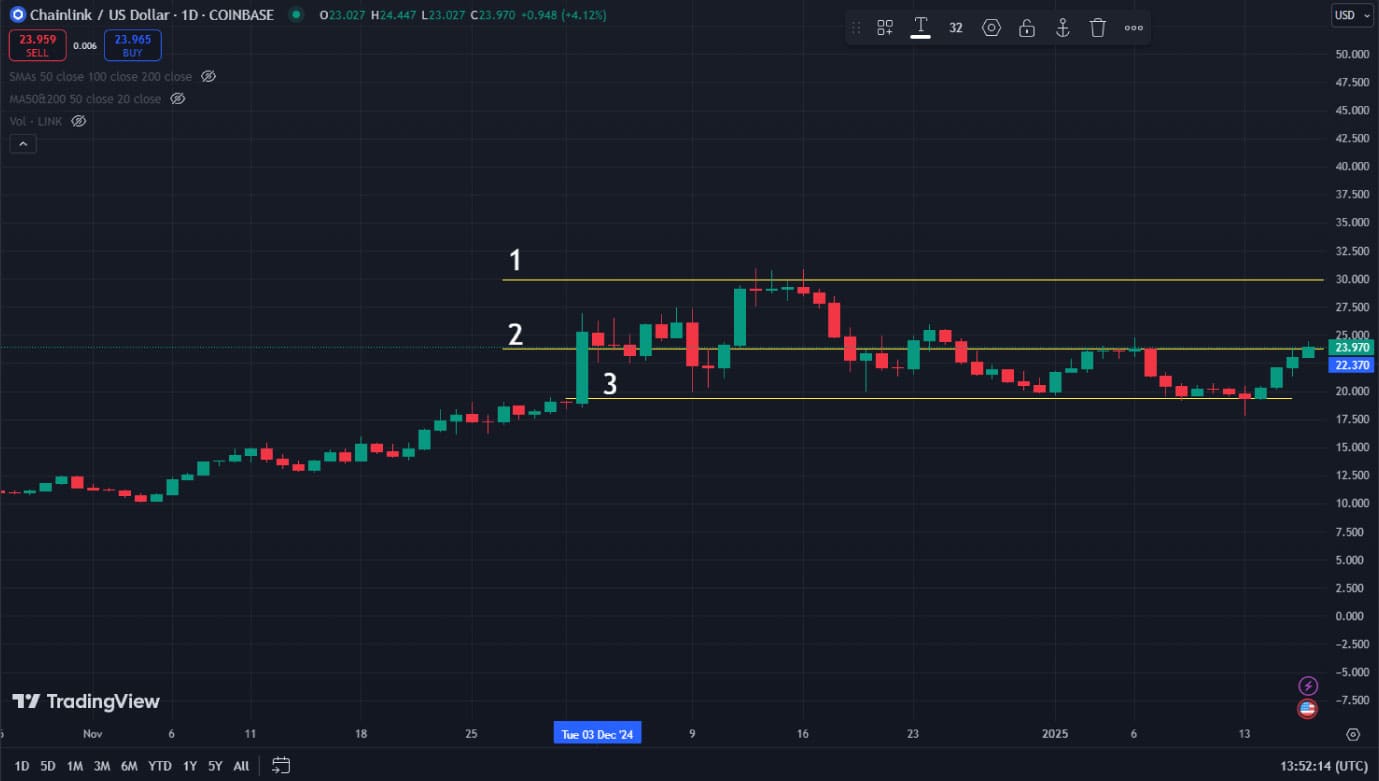Click the blue BUY 23.965 button
This screenshot has height=781, width=1379.
pos(132,45)
